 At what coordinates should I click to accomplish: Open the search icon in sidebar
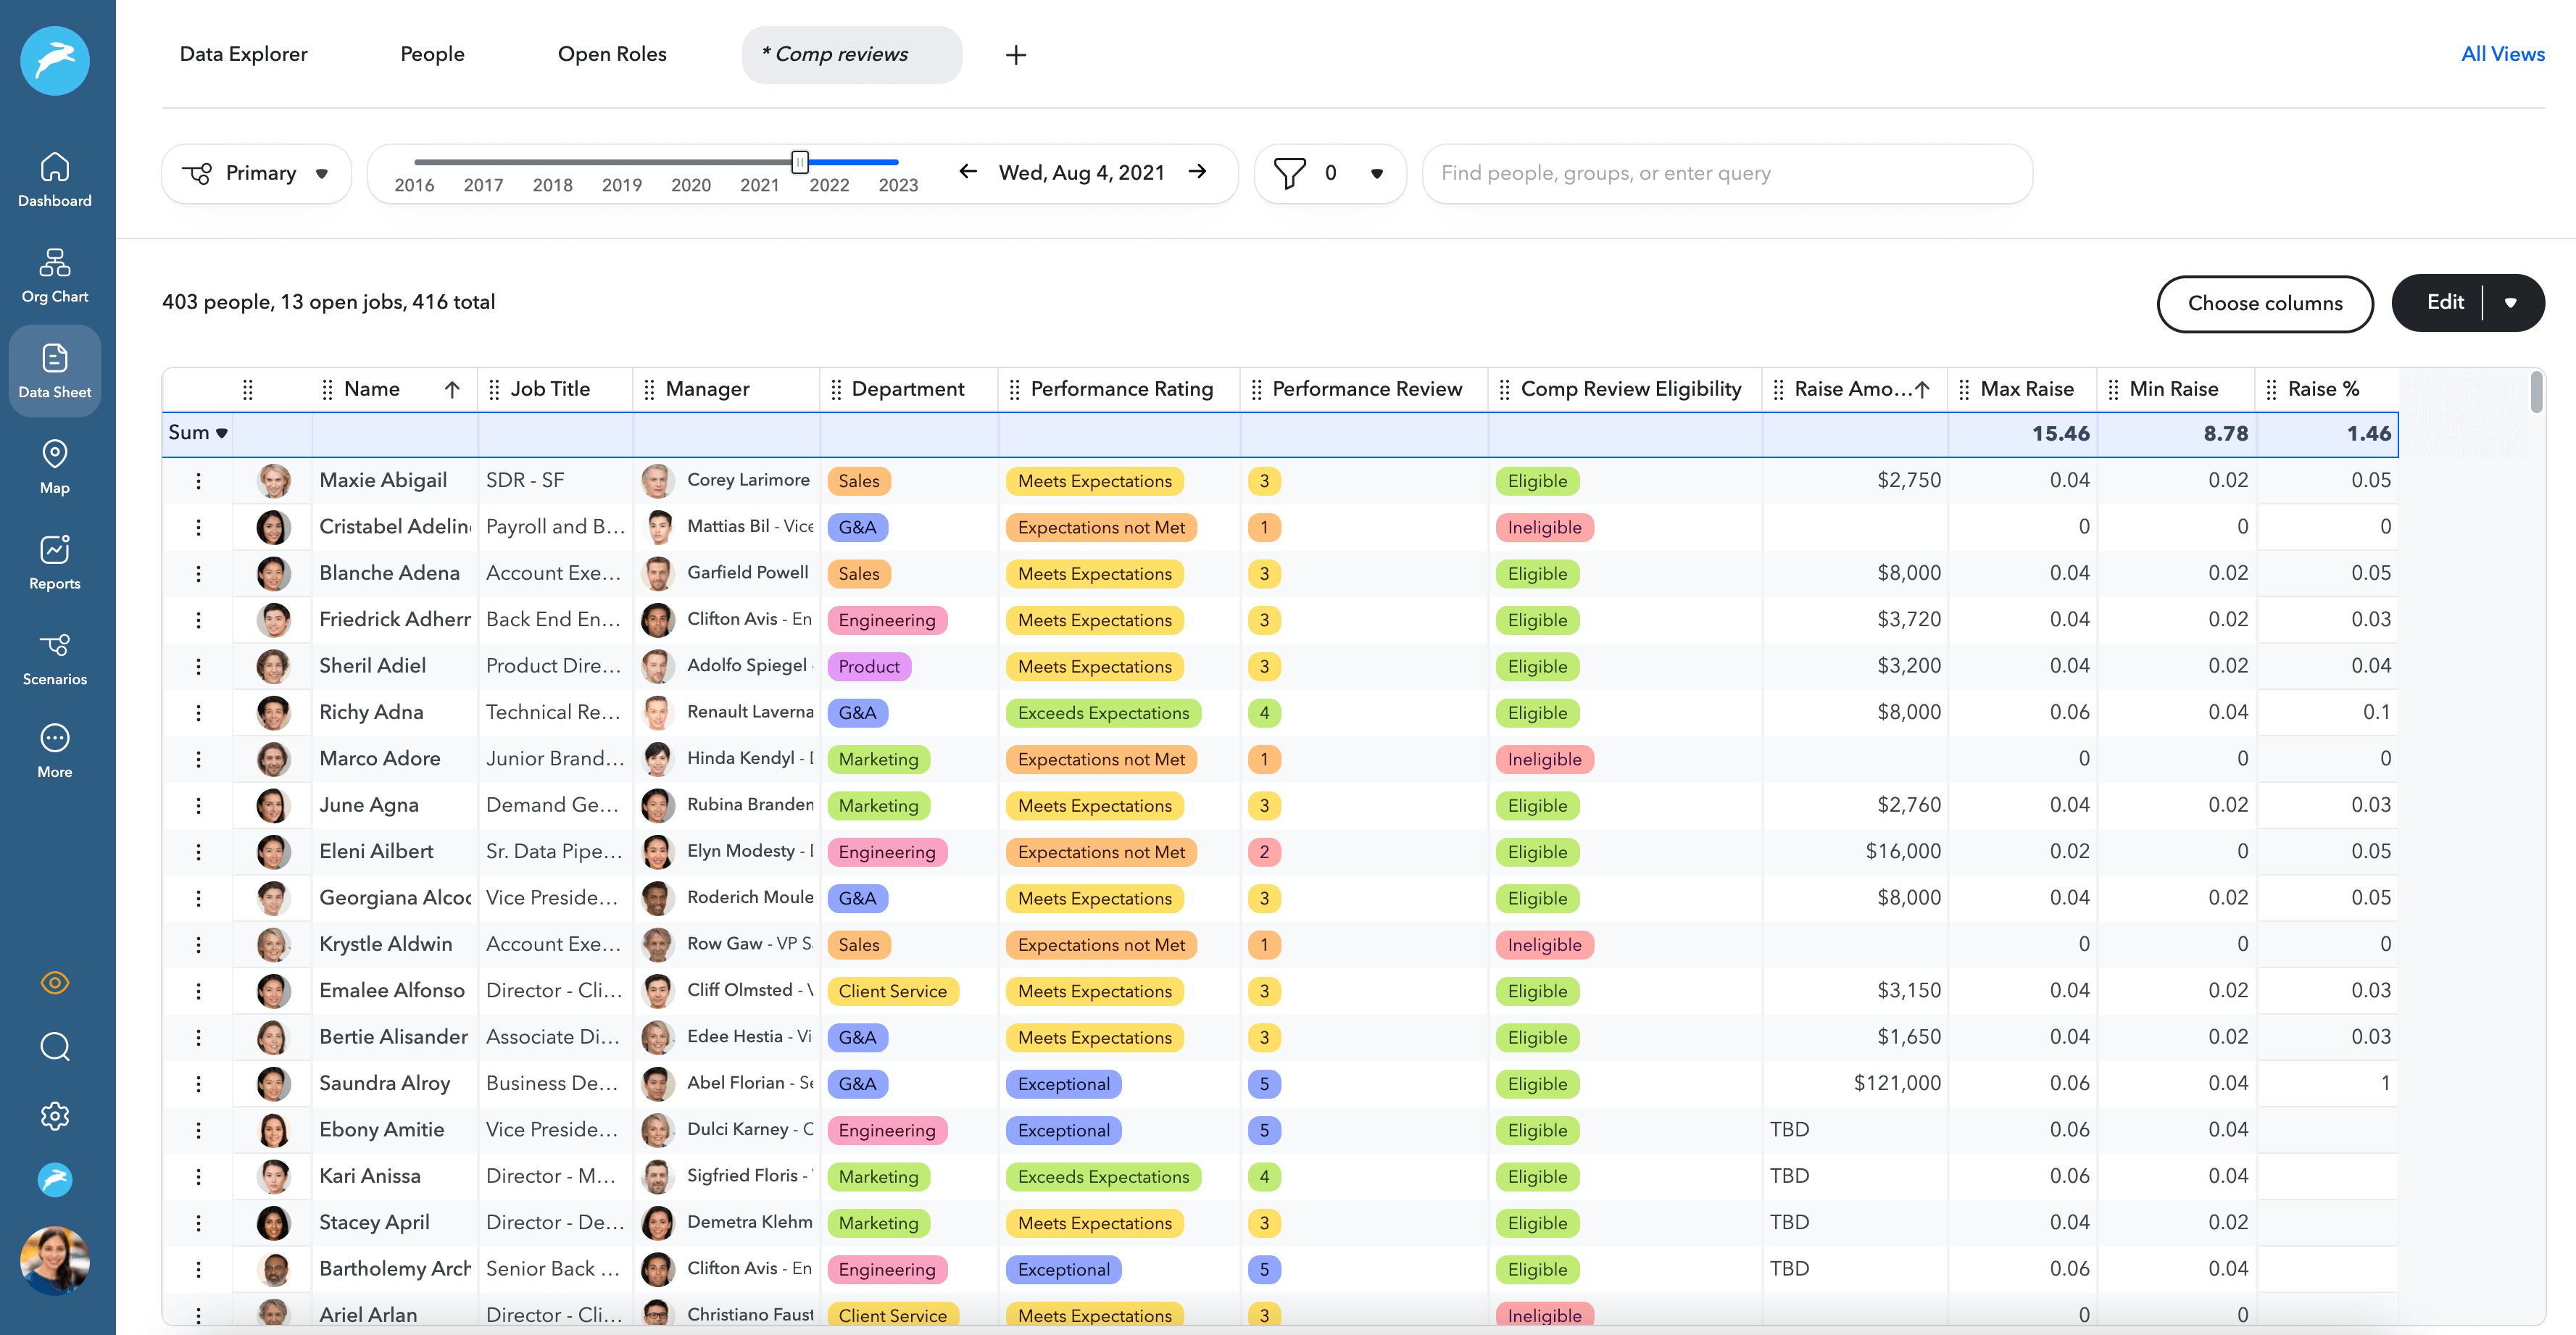(x=55, y=1047)
